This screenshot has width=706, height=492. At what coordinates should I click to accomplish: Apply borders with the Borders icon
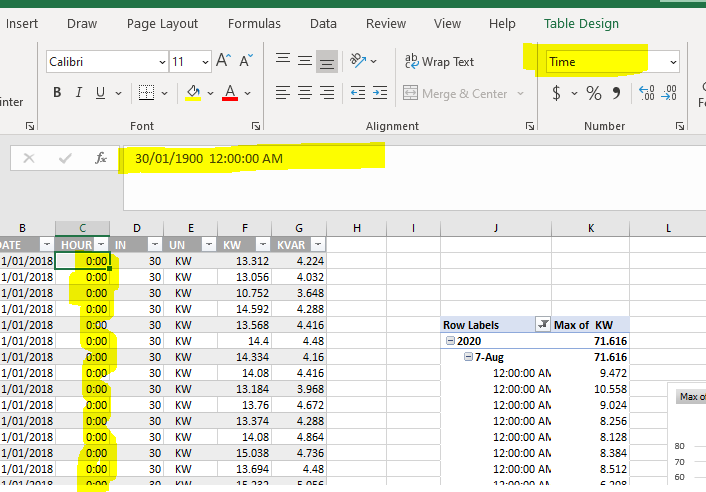[146, 93]
